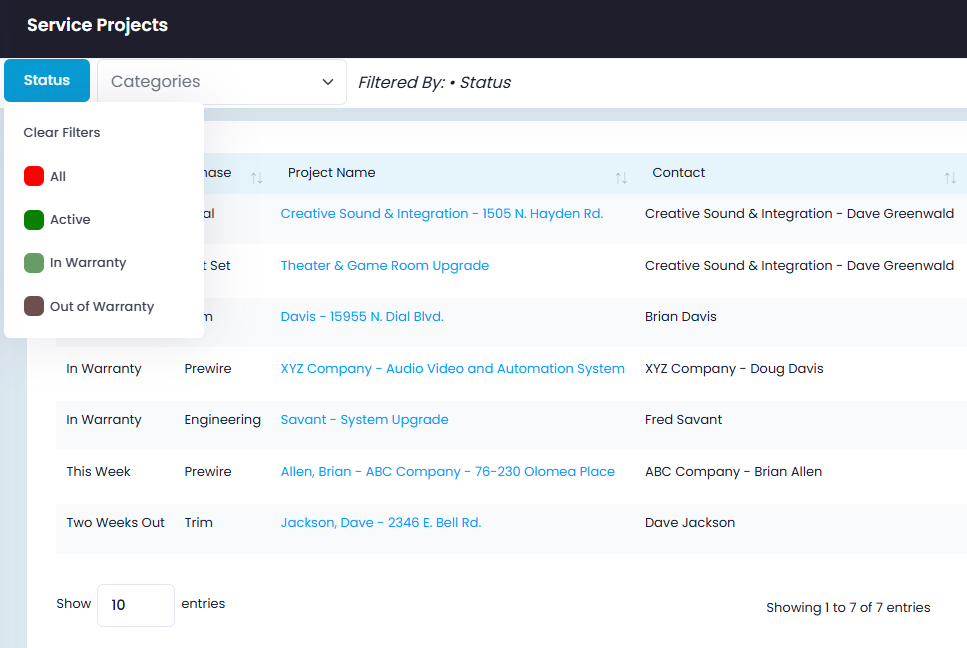Open Theater & Game Room Upgrade project
The height and width of the screenshot is (648, 967).
tap(385, 266)
